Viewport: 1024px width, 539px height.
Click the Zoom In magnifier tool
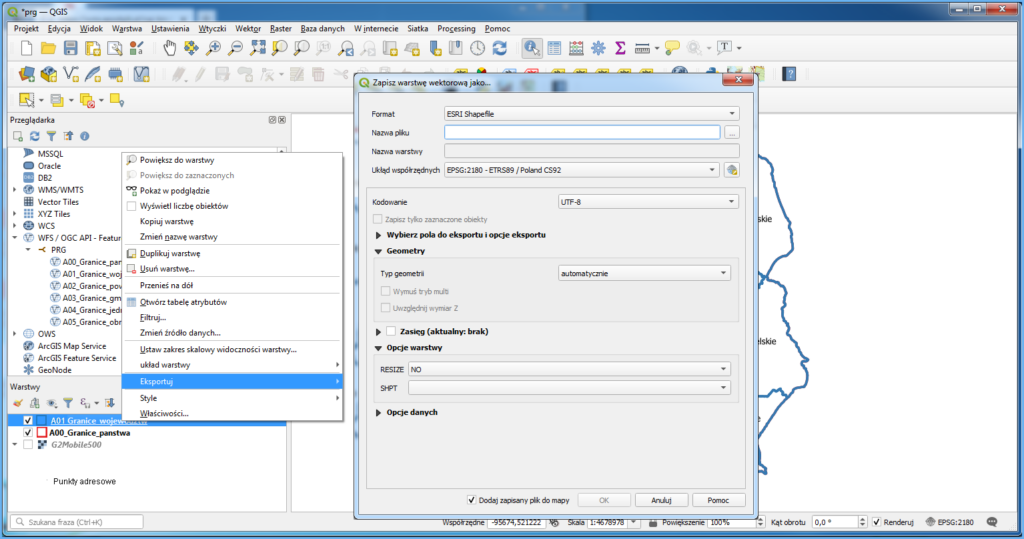coord(214,48)
